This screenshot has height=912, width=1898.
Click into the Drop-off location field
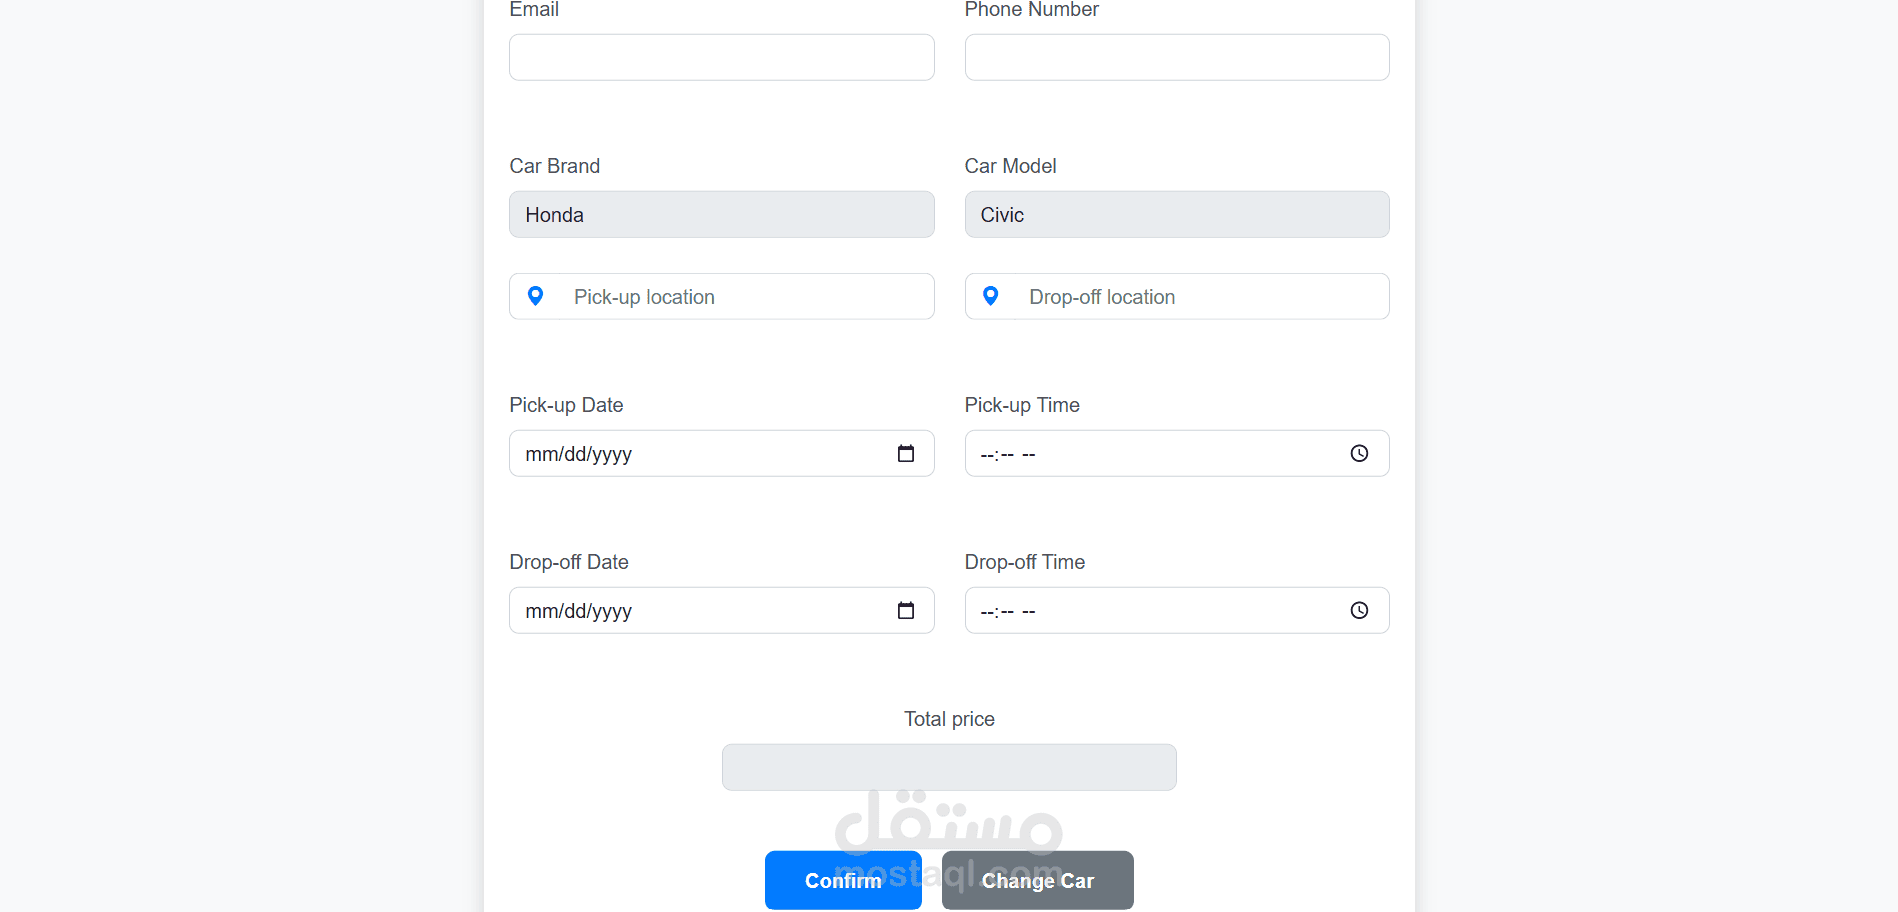click(1201, 297)
